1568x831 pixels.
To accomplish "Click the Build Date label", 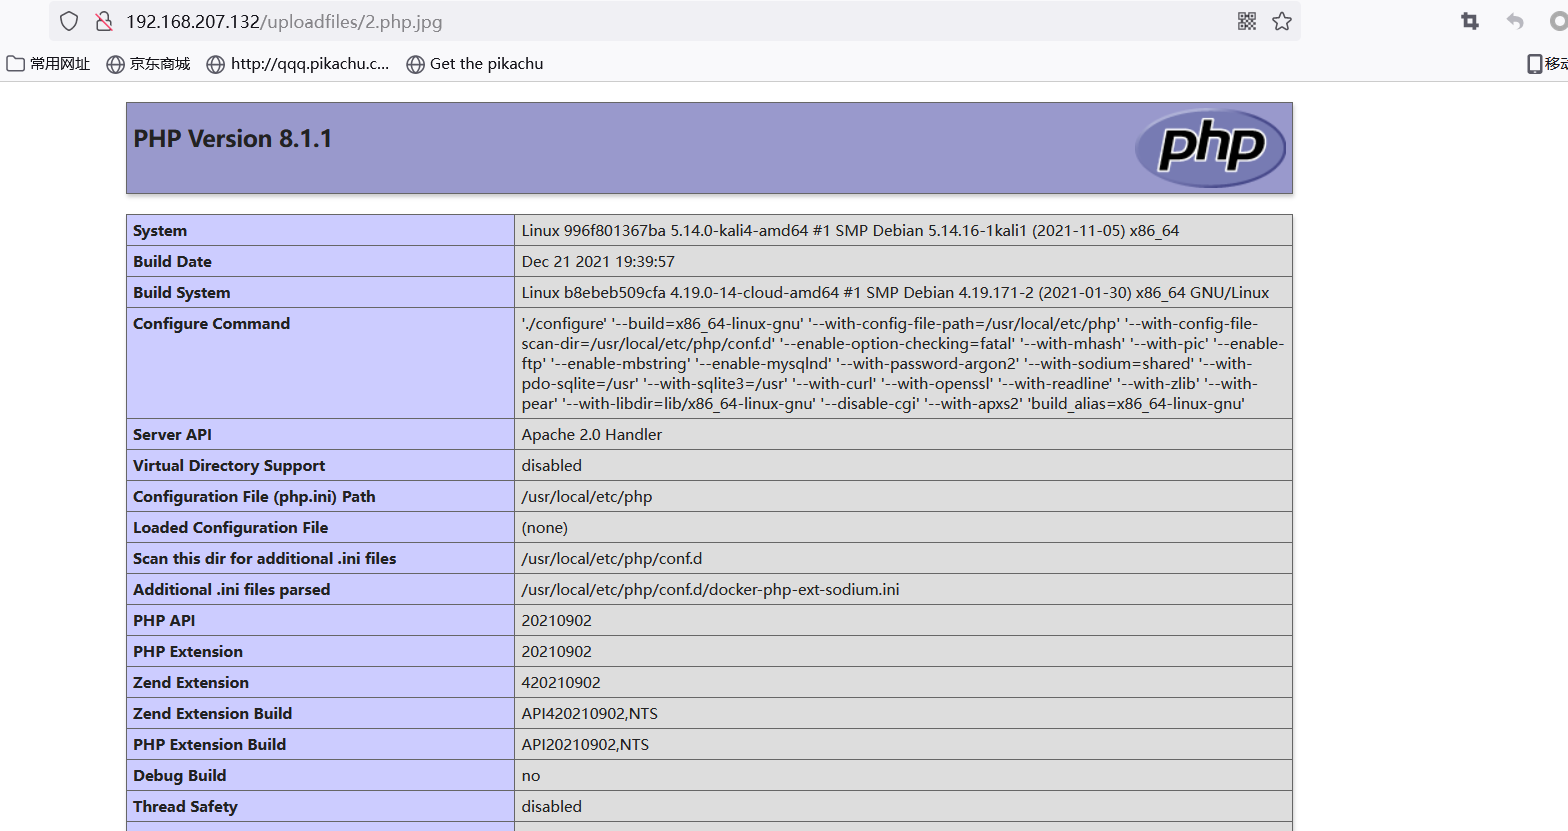I will (172, 262).
